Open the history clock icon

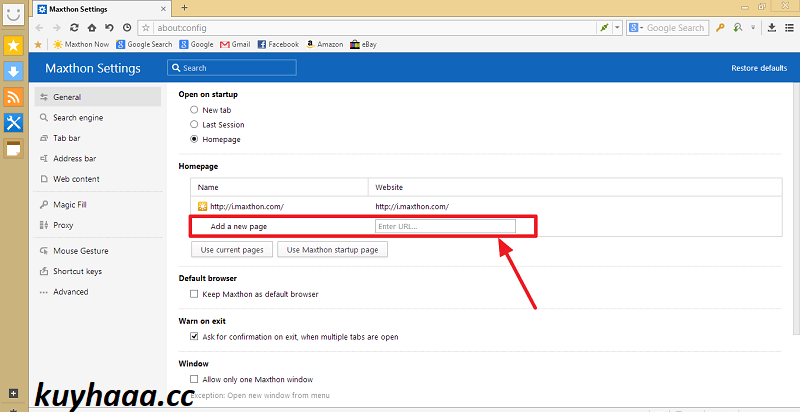click(127, 28)
